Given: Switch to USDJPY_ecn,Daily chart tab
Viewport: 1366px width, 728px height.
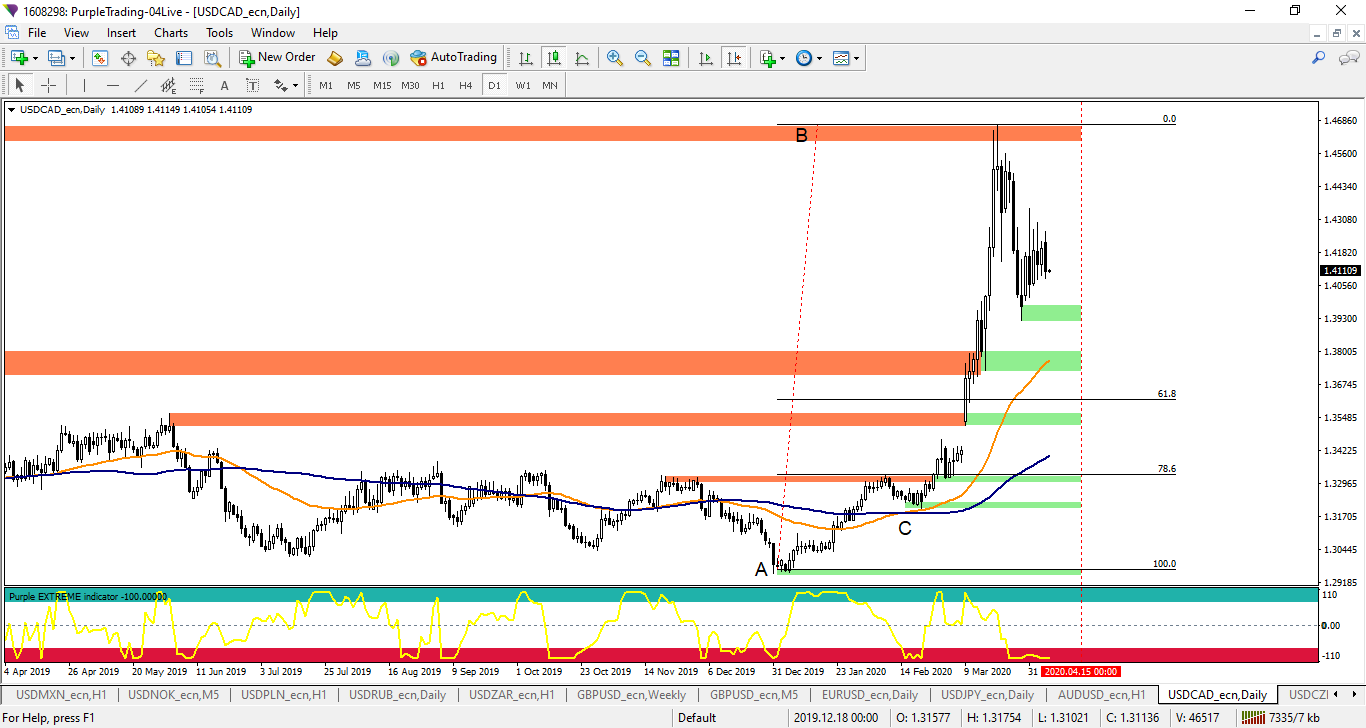Looking at the screenshot, I should pyautogui.click(x=988, y=694).
